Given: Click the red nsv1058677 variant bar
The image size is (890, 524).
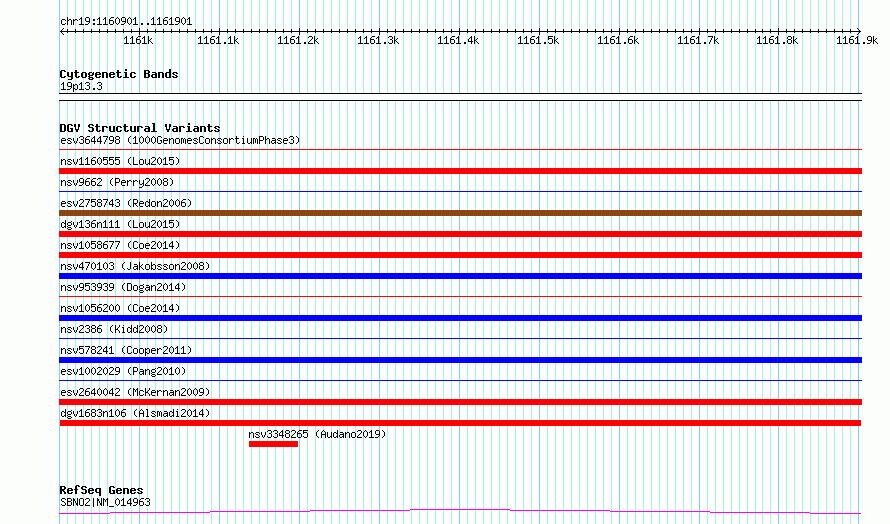Looking at the screenshot, I should pos(460,255).
